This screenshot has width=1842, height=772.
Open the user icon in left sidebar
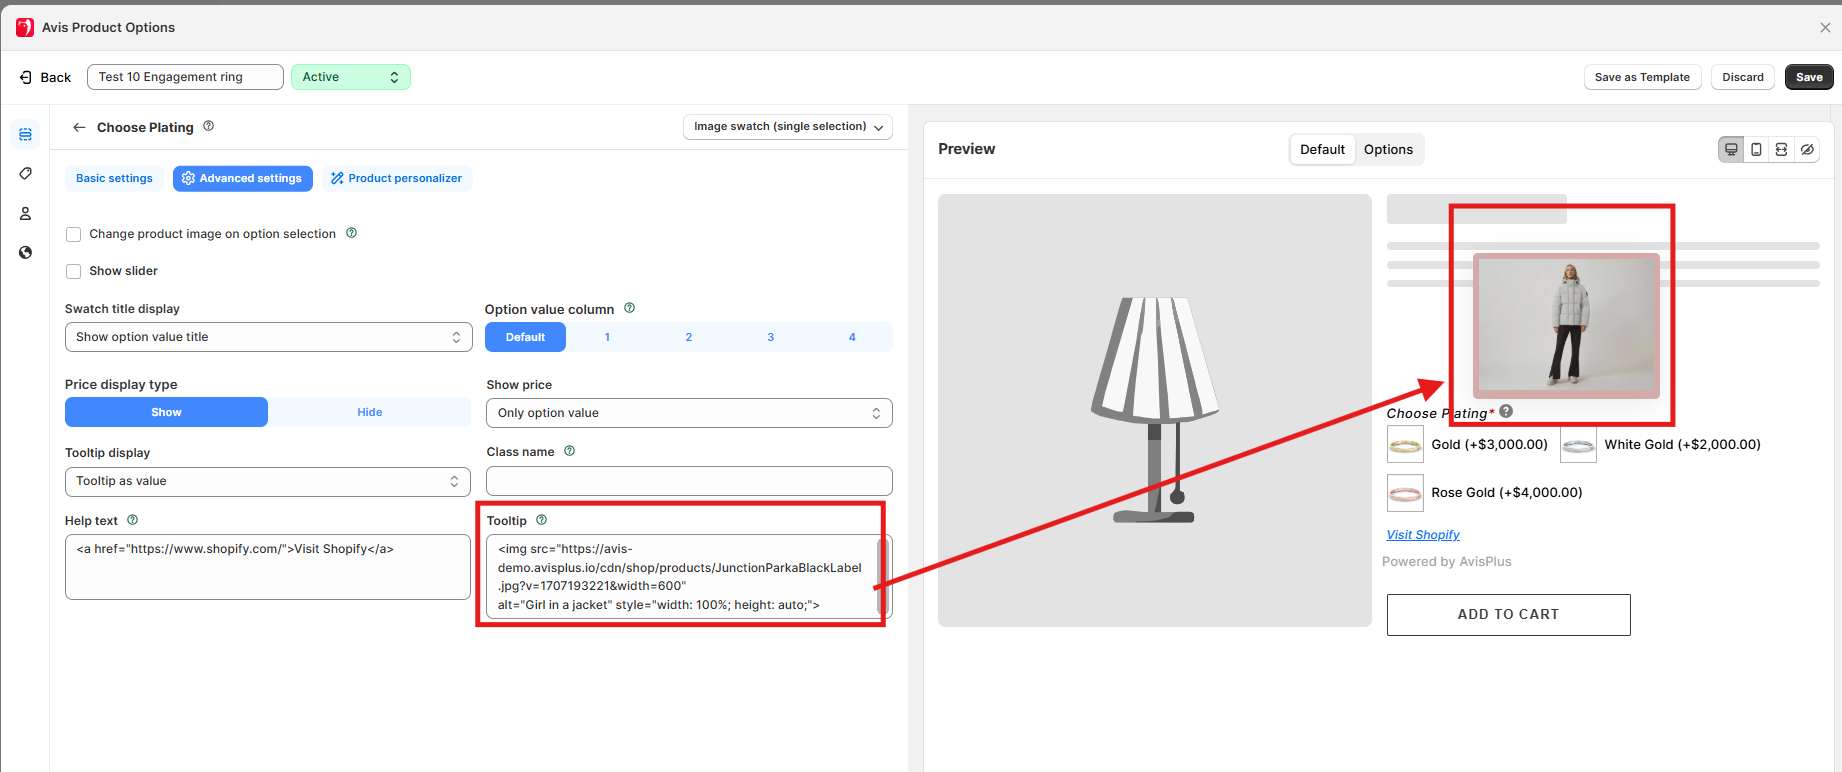click(x=26, y=213)
